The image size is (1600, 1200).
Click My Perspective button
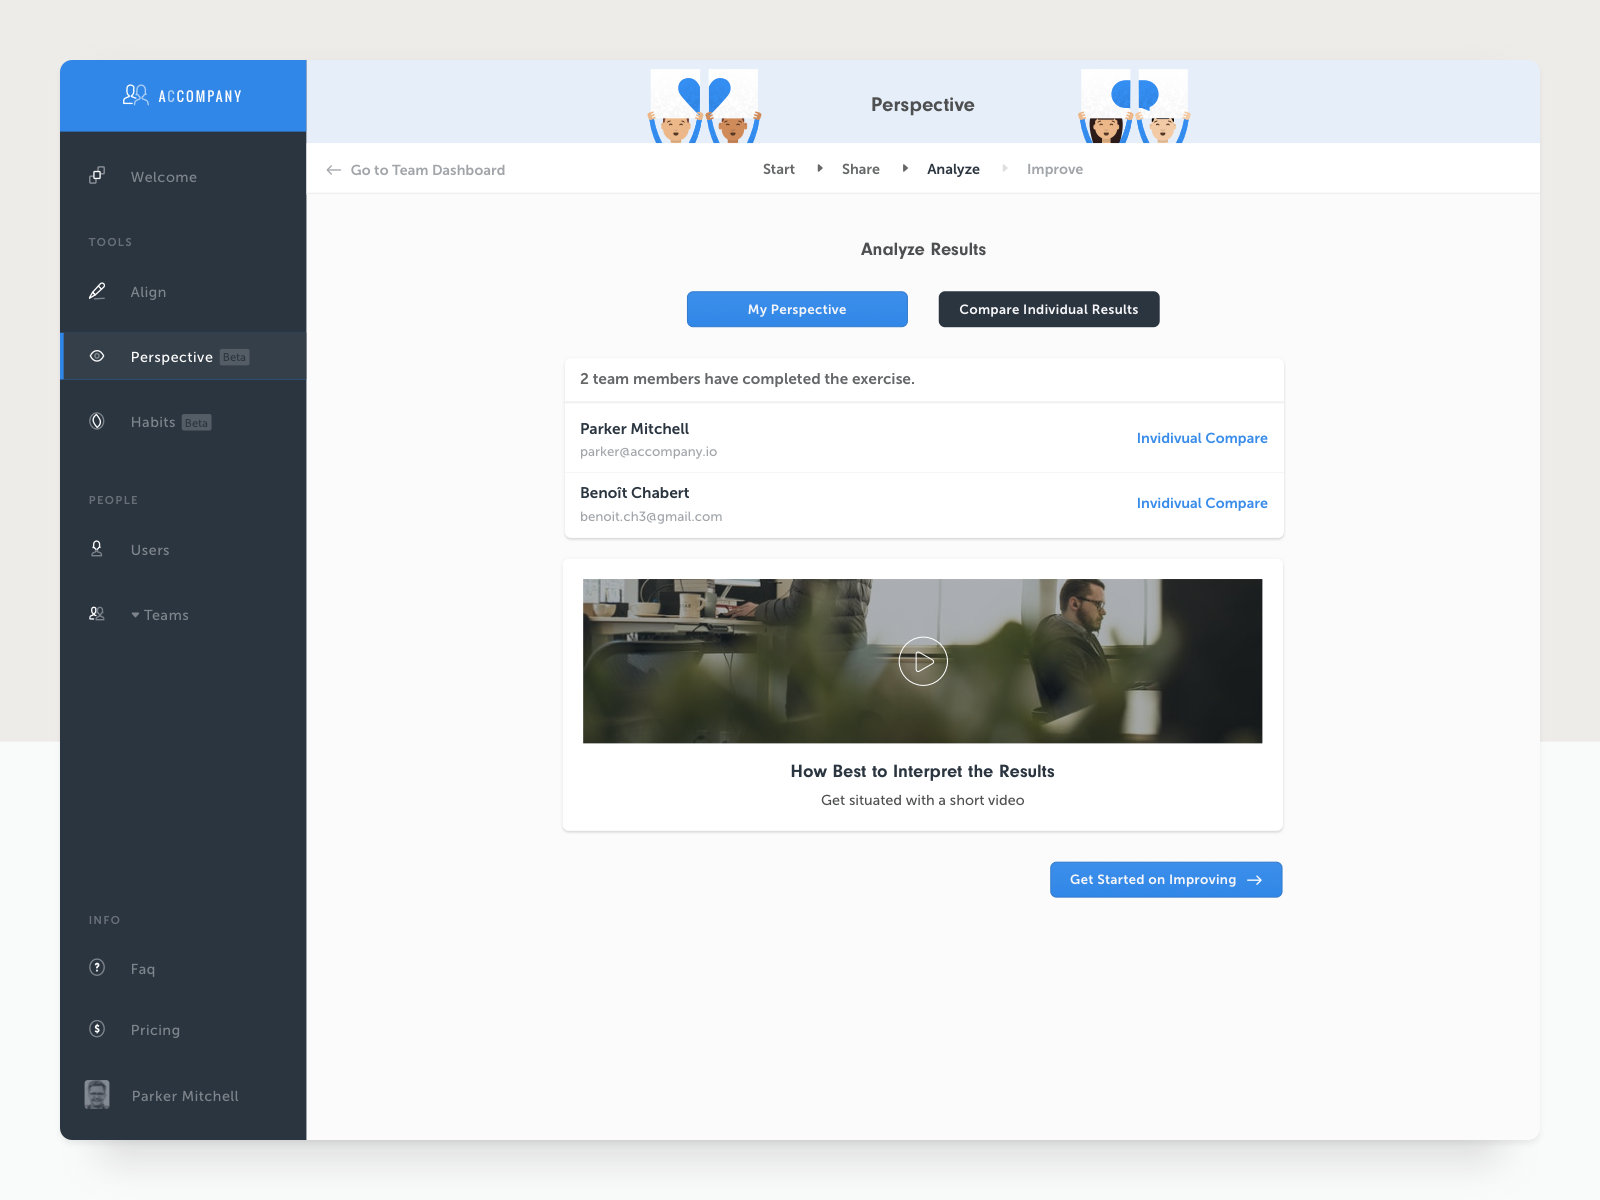(797, 309)
